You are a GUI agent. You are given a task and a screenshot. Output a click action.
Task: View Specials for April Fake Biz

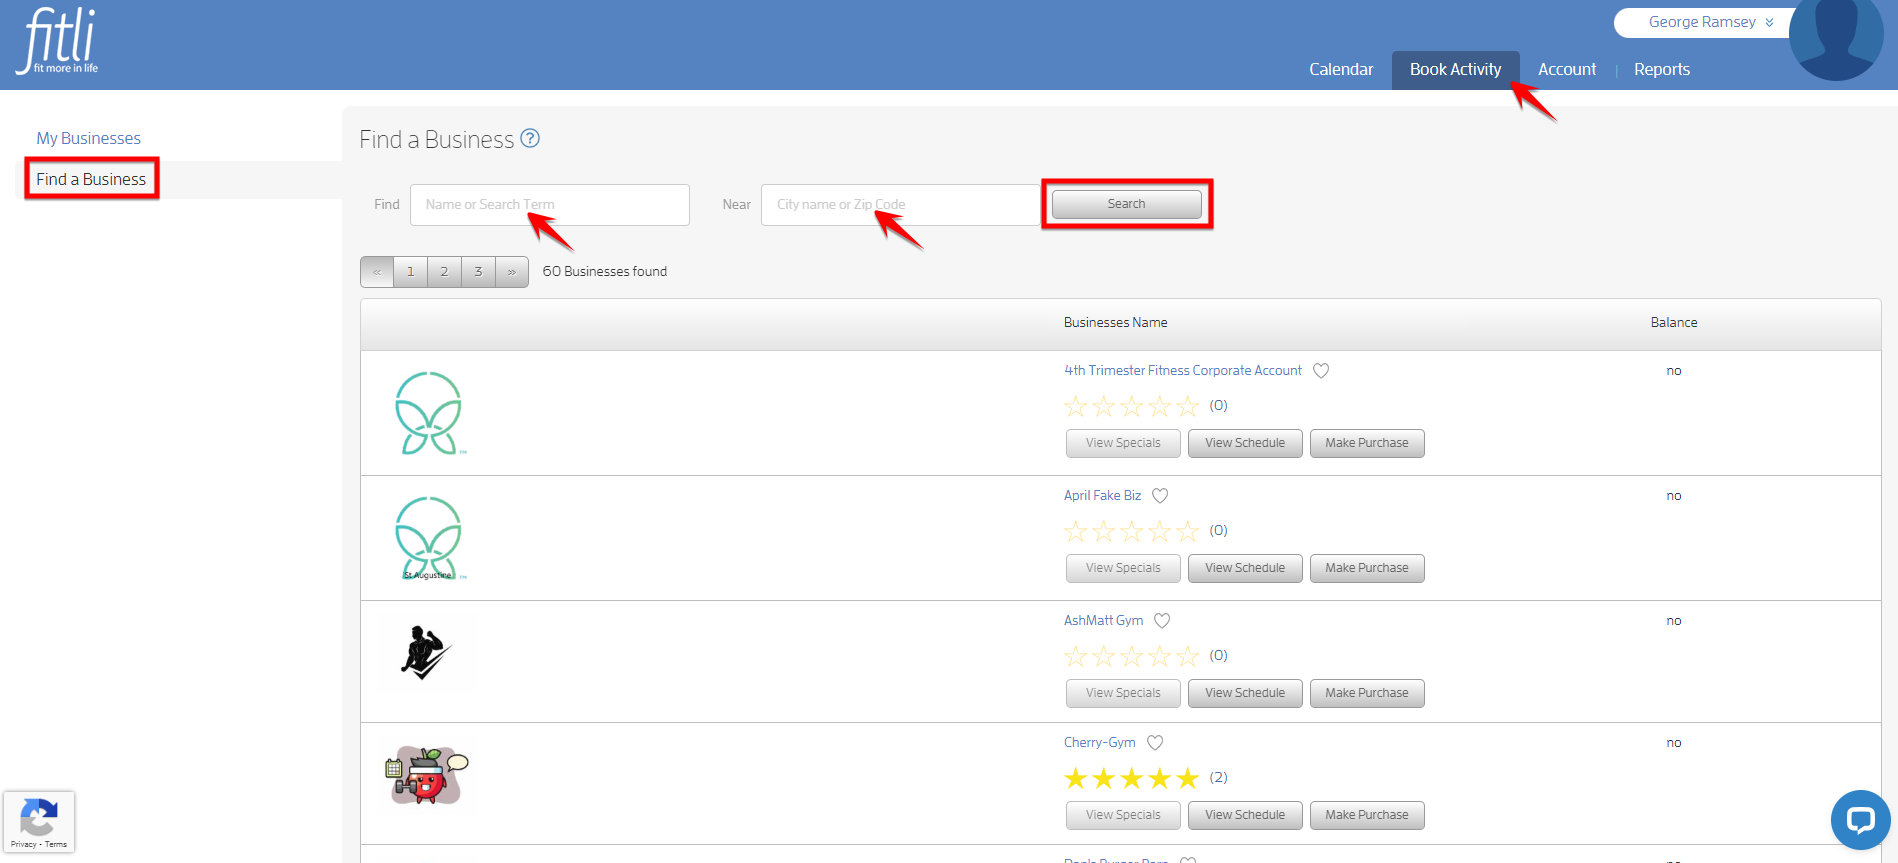[1123, 568]
